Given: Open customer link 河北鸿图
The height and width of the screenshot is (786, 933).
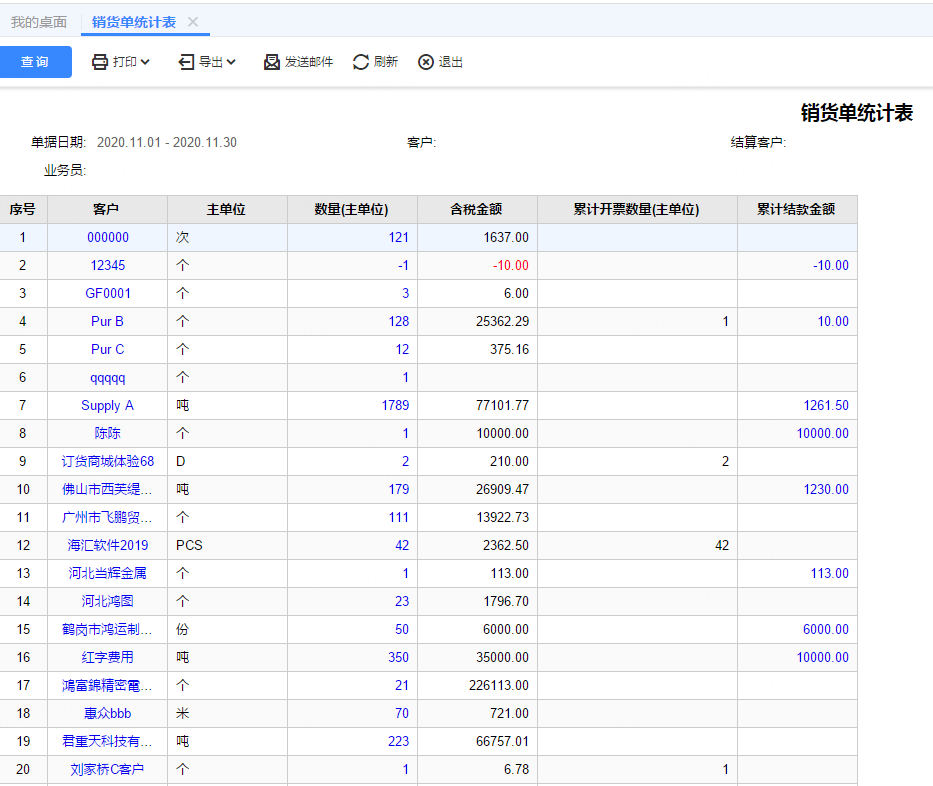Looking at the screenshot, I should click(108, 601).
